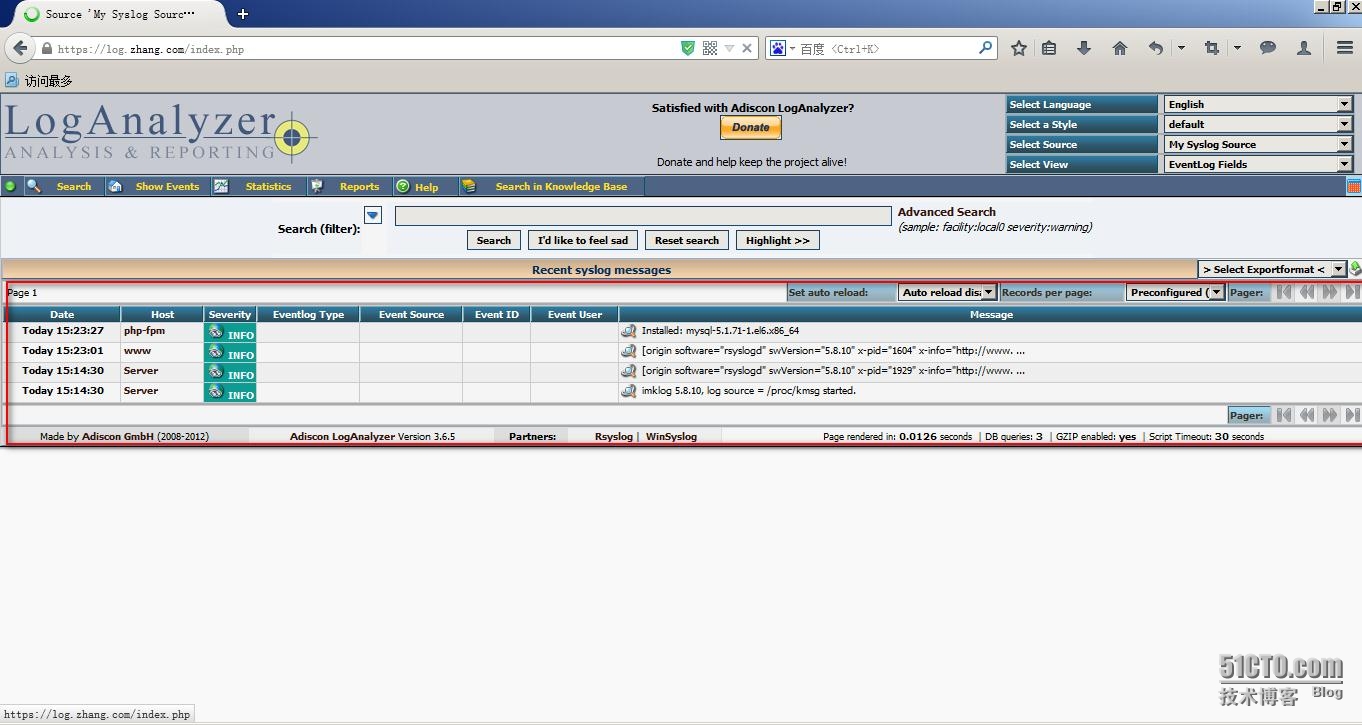Open the Select Source dropdown
The height and width of the screenshot is (725, 1362).
click(1258, 144)
